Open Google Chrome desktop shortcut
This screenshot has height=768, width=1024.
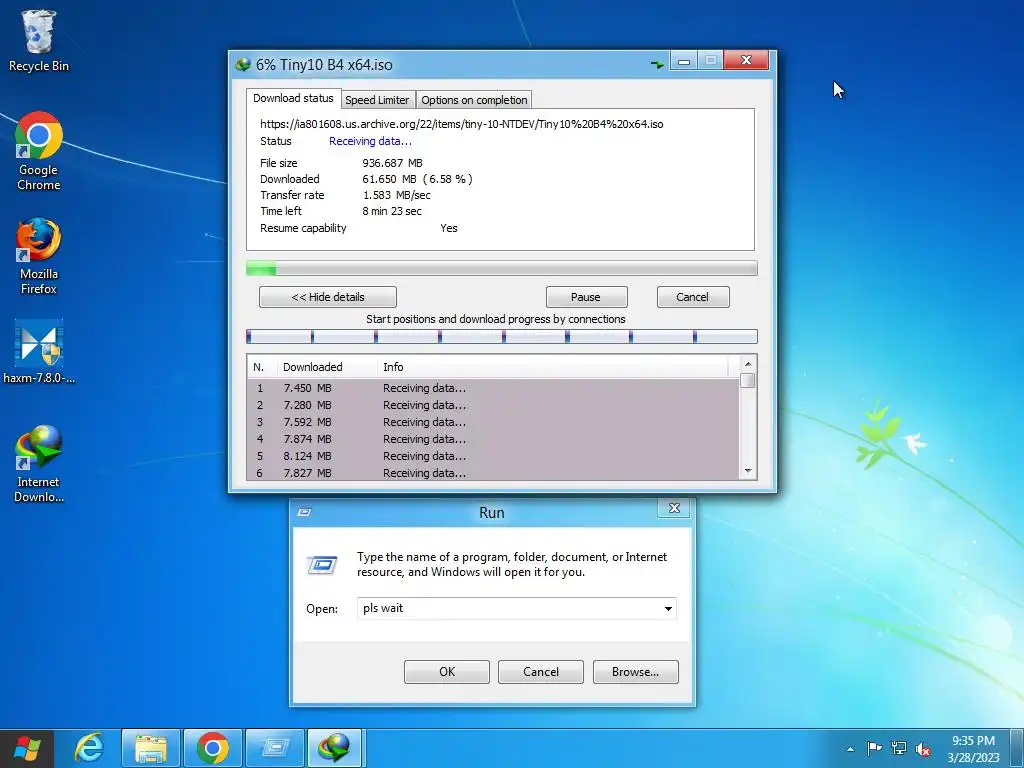pyautogui.click(x=39, y=151)
